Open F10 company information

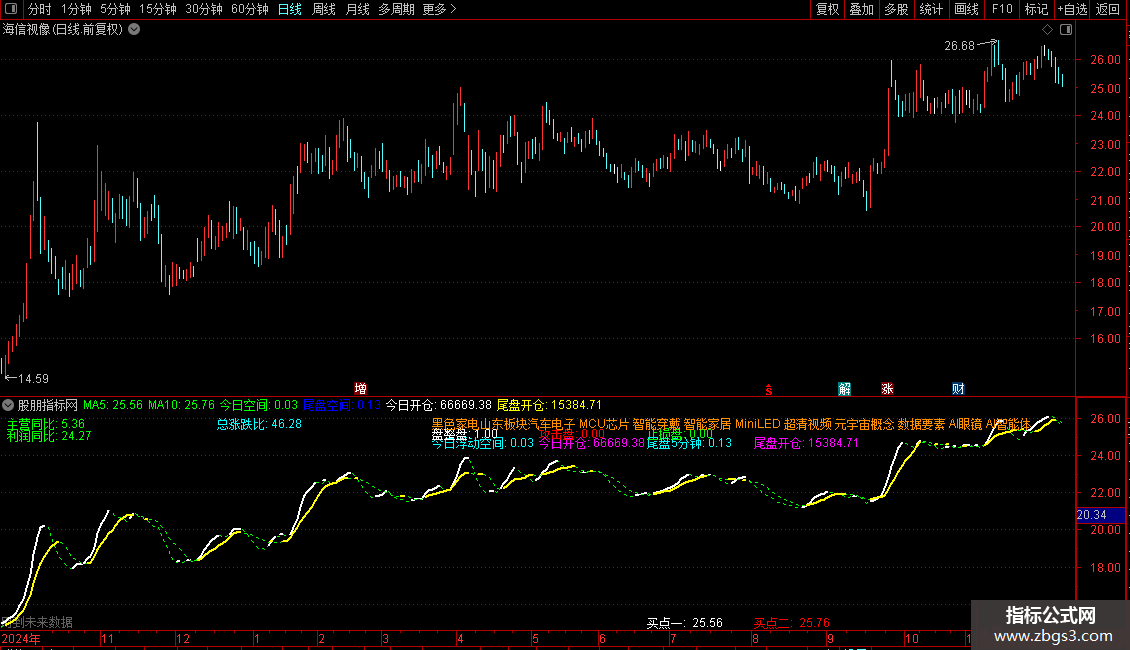(1002, 9)
